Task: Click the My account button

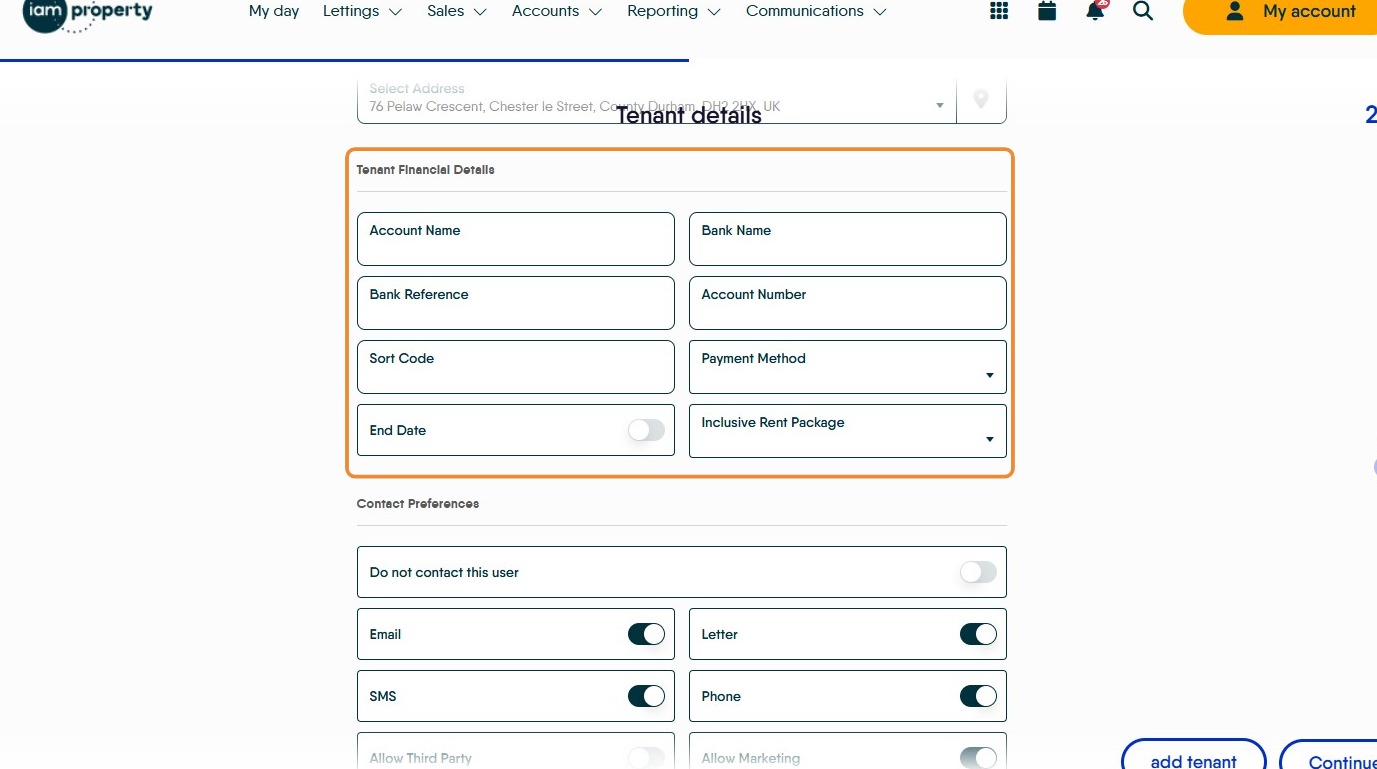Action: [x=1290, y=12]
